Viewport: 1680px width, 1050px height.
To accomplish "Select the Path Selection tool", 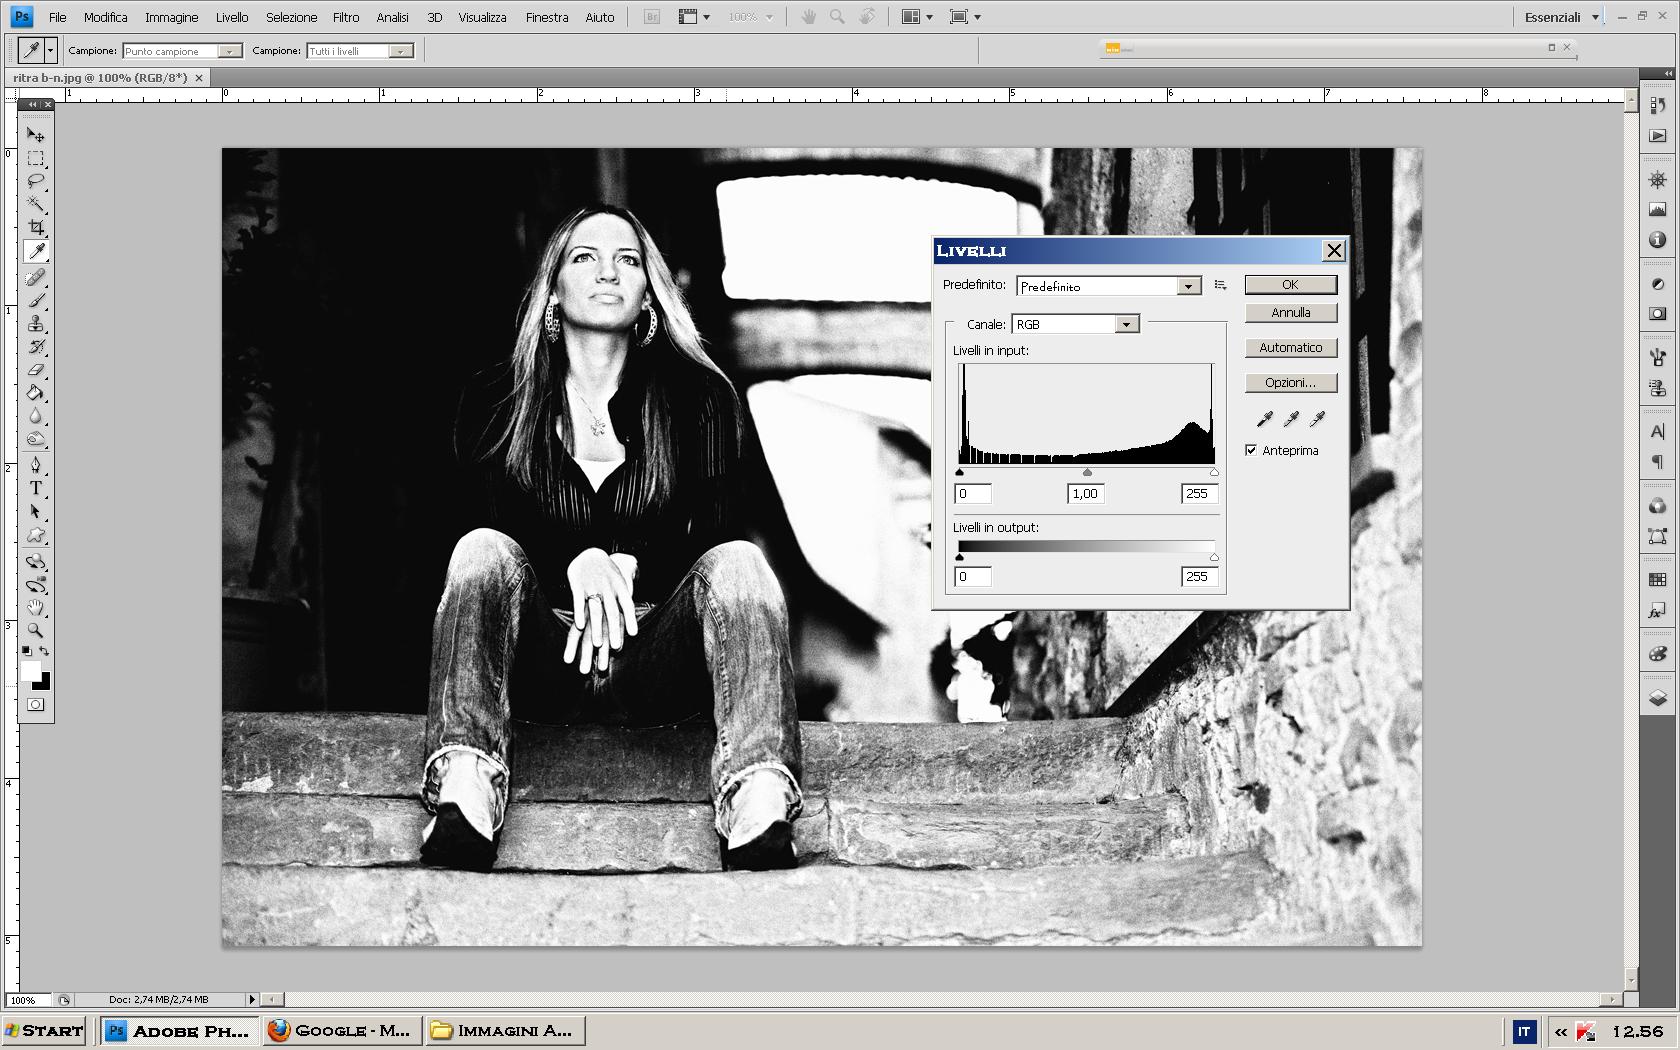I will 36,511.
